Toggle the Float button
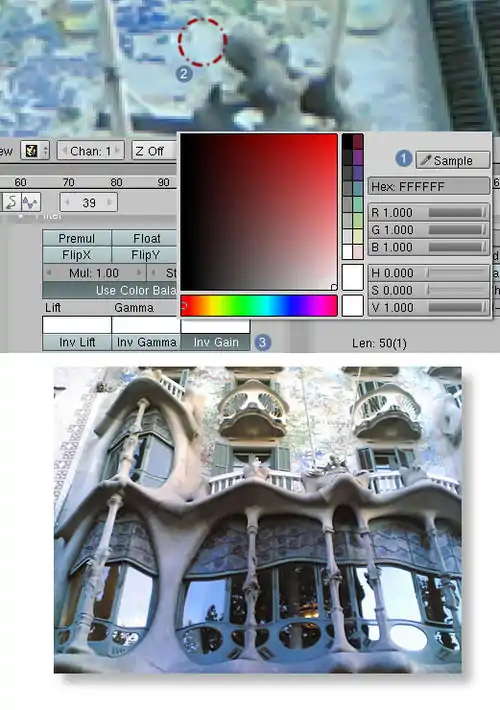The width and height of the screenshot is (500, 710). 146,238
